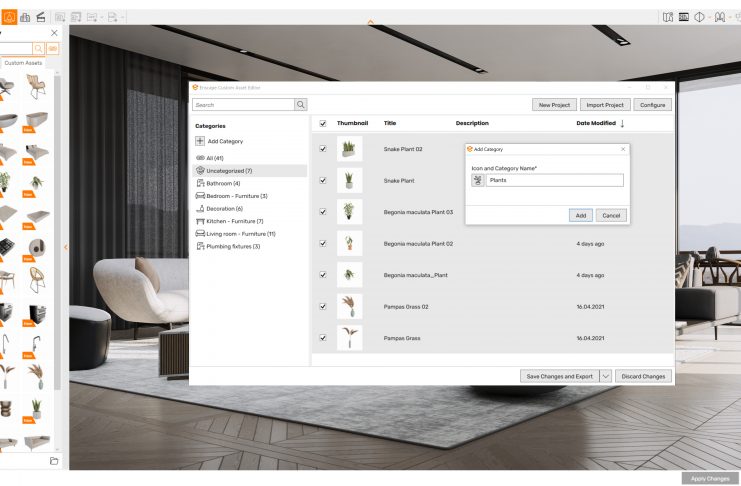Toggle the select-all checkbox in table header
Image resolution: width=741 pixels, height=486 pixels.
pos(322,123)
